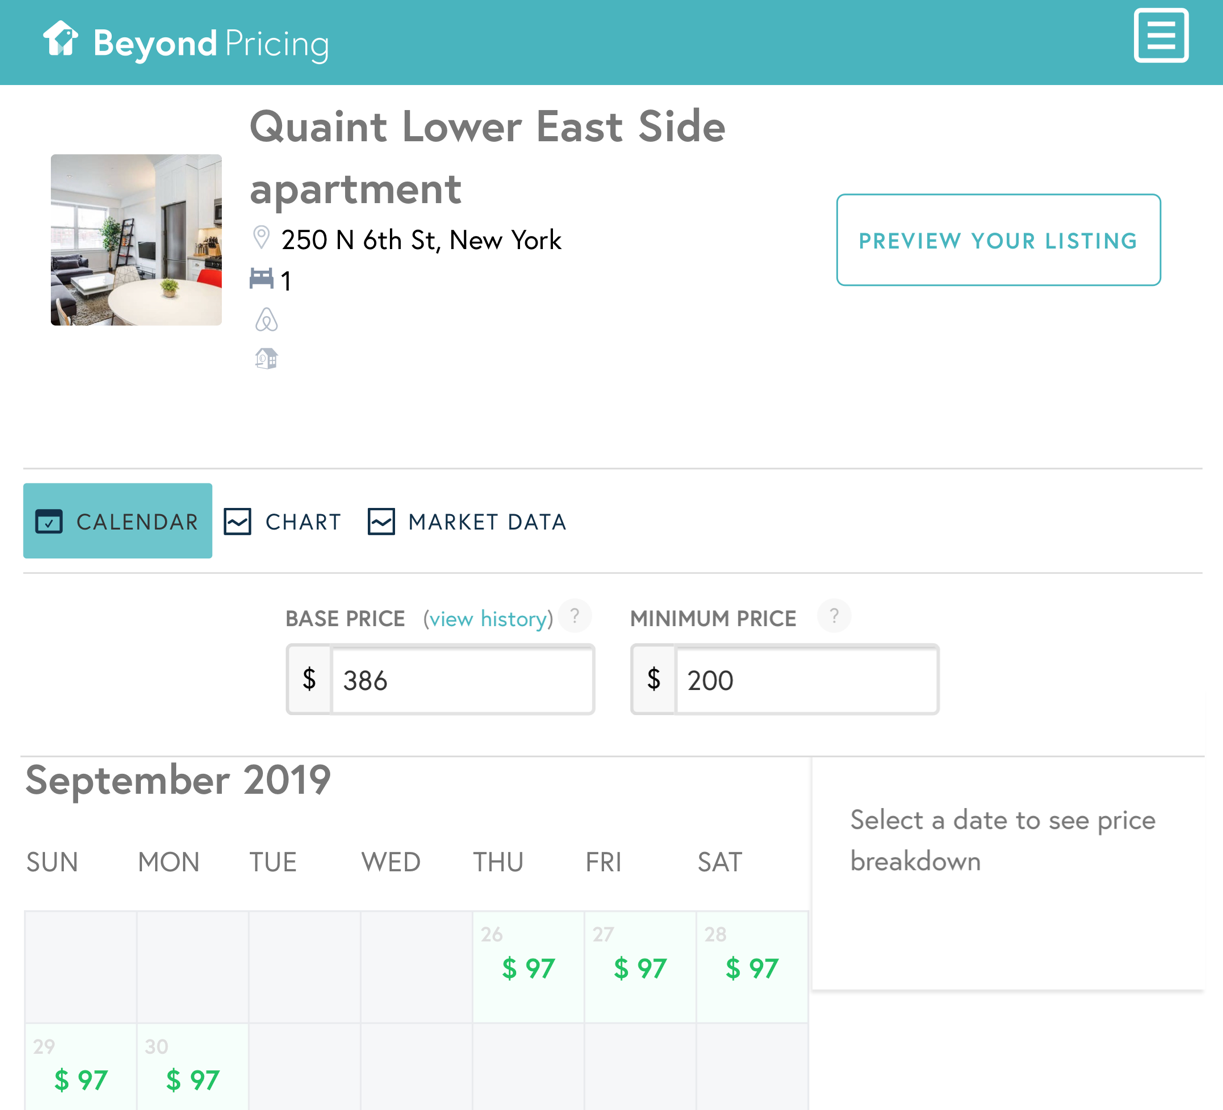Switch to the Chart tab
The image size is (1223, 1110).
point(283,522)
